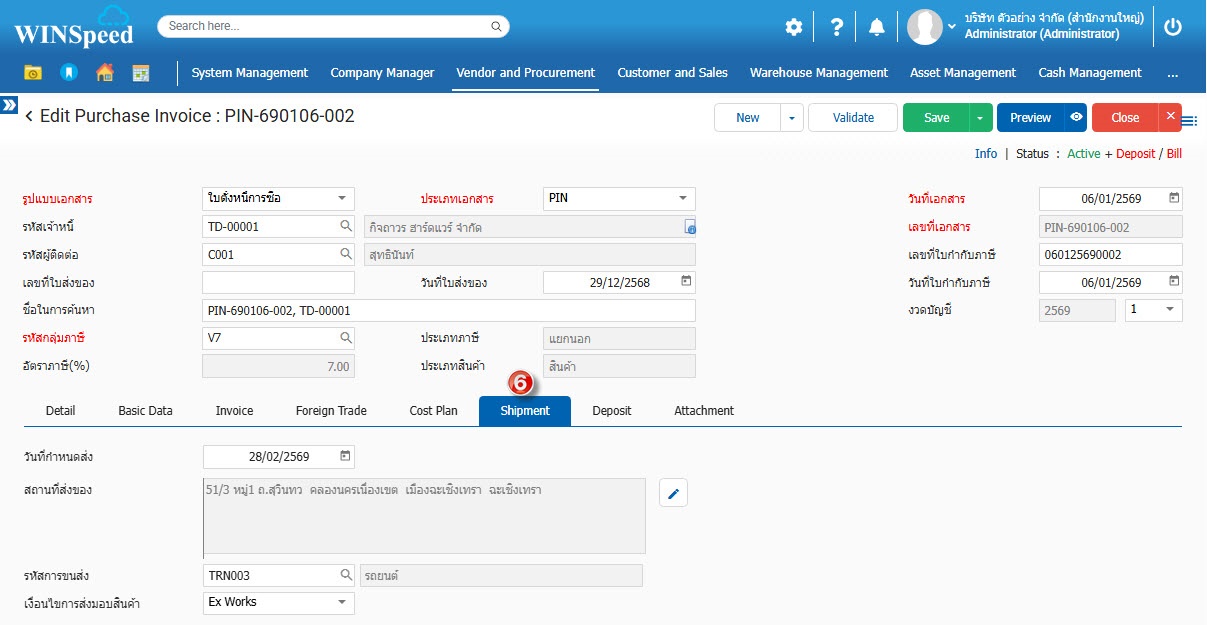Open the Warehouse Management menu
The width and height of the screenshot is (1207, 625).
[818, 73]
